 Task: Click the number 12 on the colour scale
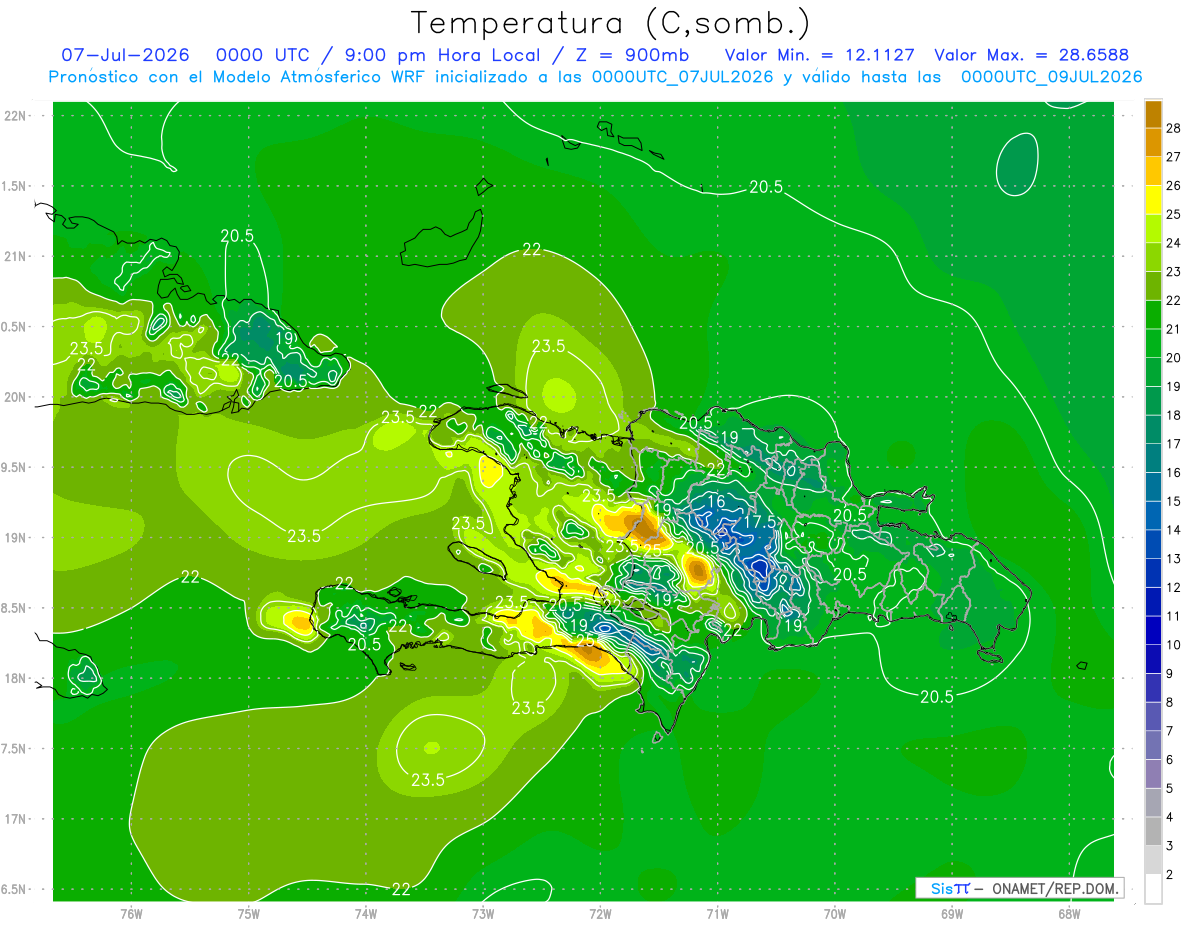click(1174, 587)
